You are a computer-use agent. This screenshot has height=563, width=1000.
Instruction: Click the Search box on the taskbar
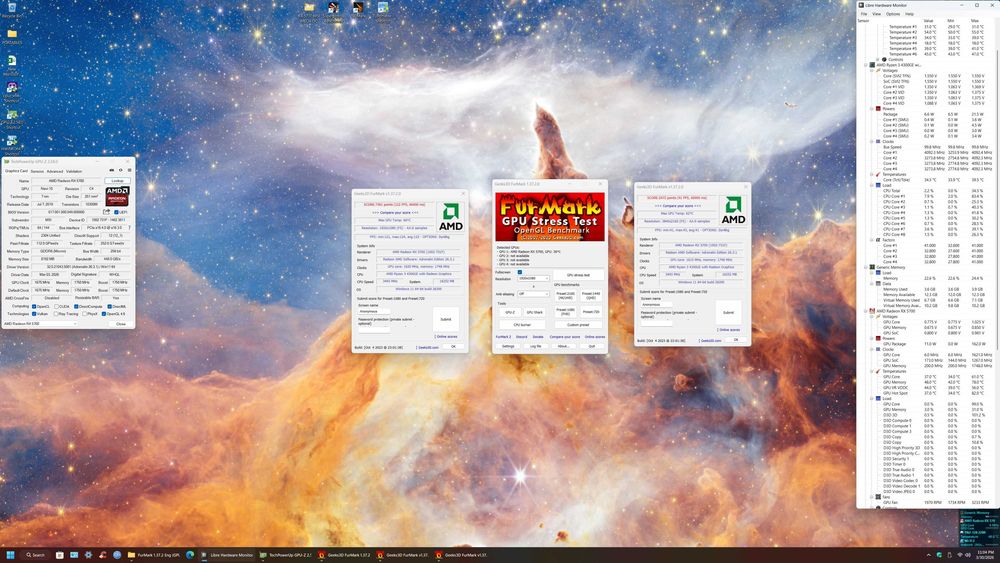(36, 555)
